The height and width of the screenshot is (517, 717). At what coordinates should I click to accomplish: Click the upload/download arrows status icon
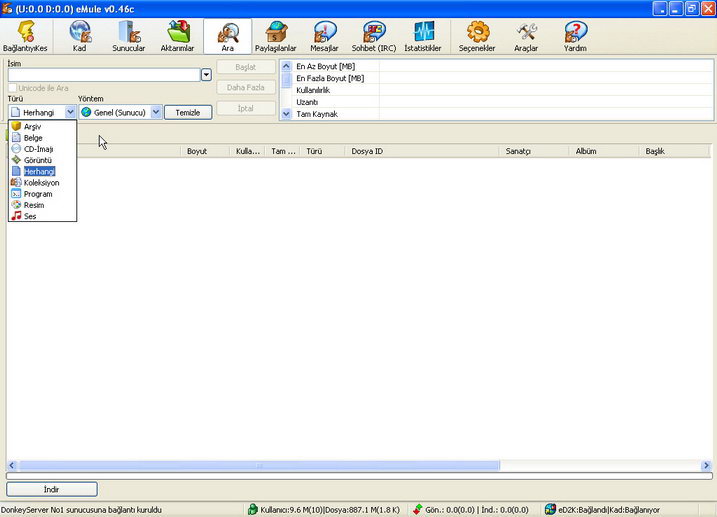(417, 509)
